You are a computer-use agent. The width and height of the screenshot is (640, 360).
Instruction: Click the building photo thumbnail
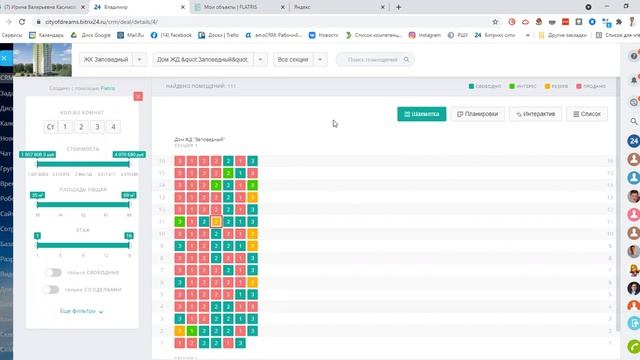[x=42, y=60]
